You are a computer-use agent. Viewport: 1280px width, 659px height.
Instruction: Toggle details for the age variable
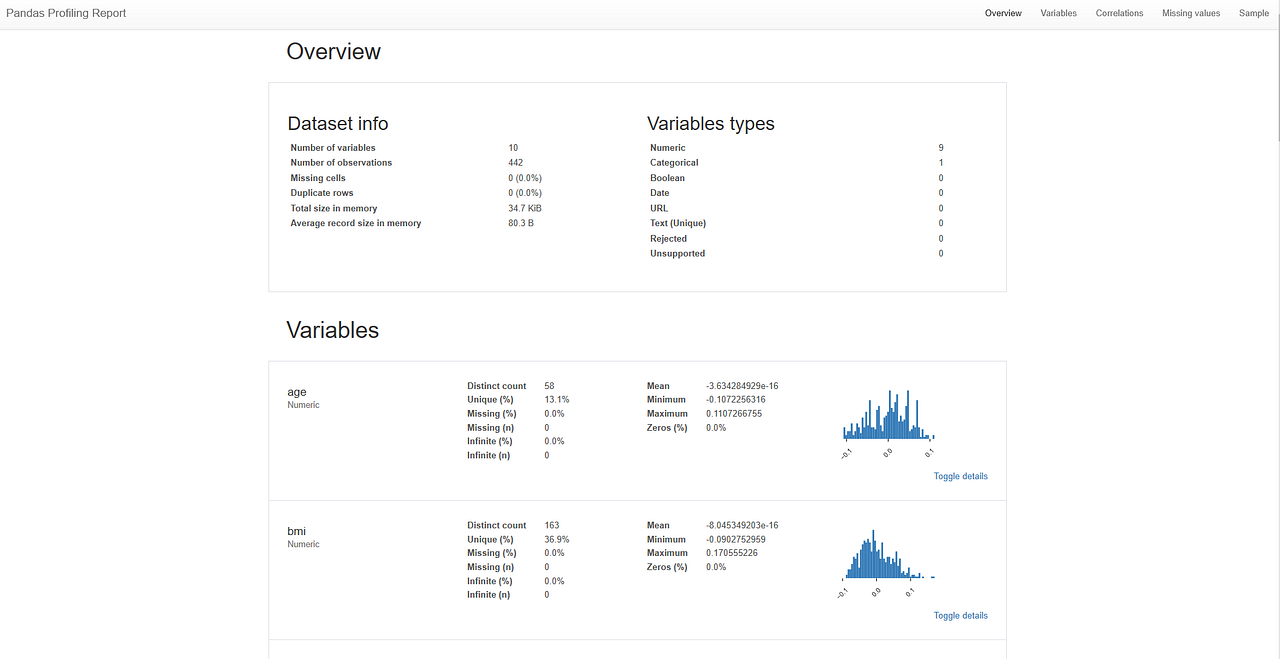click(x=960, y=476)
